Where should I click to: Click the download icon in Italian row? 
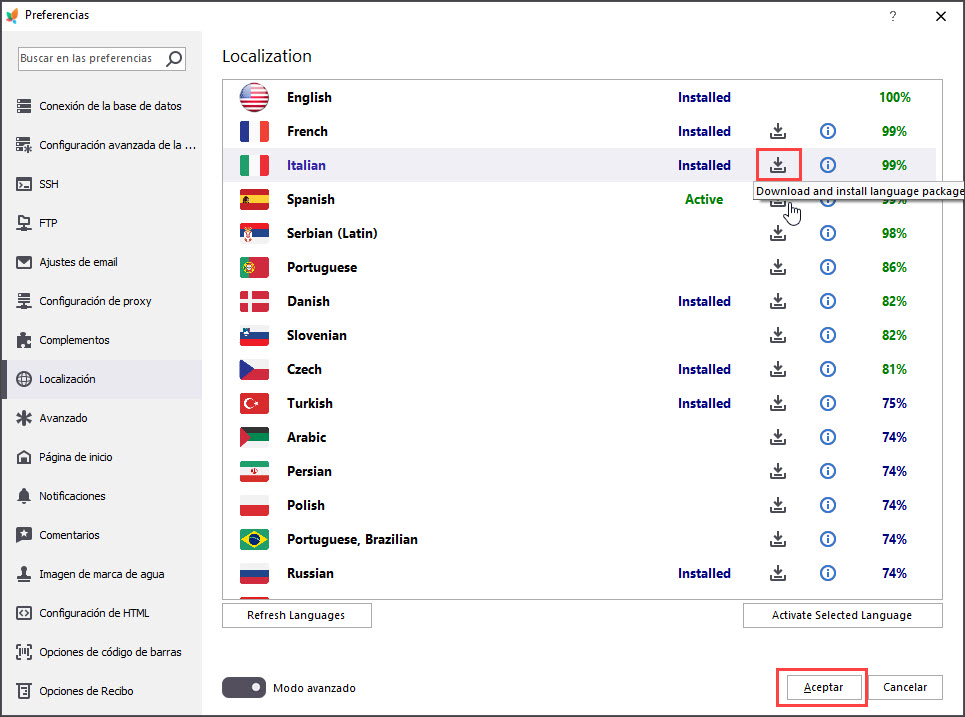click(778, 165)
